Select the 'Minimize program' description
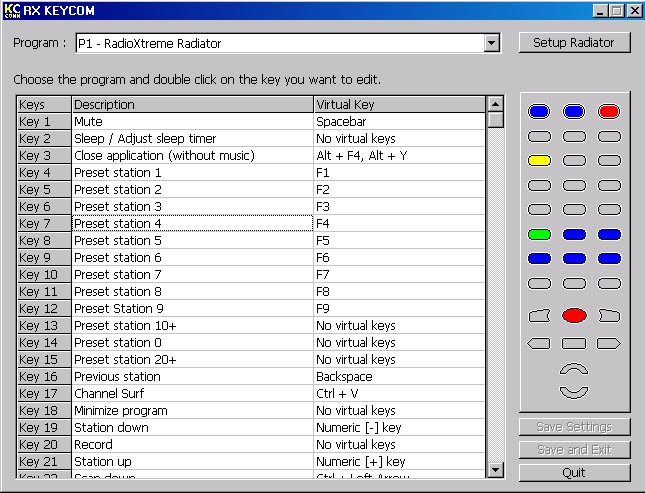645x493 pixels. click(x=193, y=410)
